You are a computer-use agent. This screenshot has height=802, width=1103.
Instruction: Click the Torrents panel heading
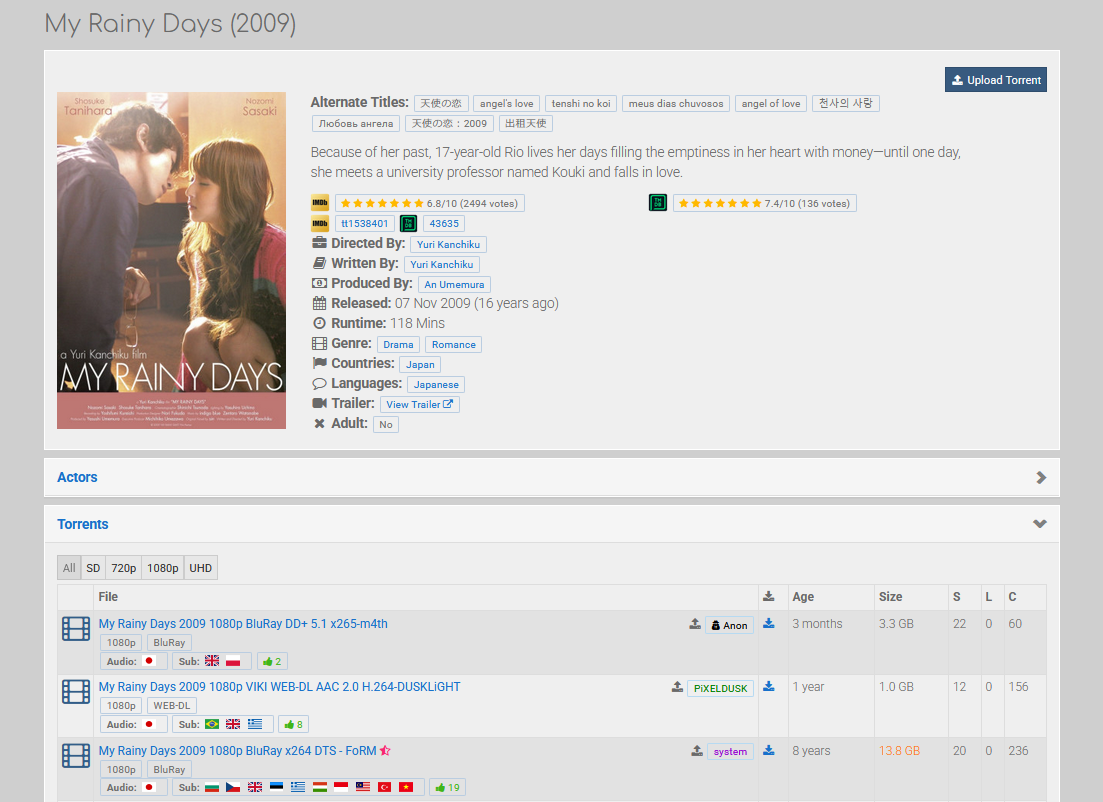coord(83,524)
